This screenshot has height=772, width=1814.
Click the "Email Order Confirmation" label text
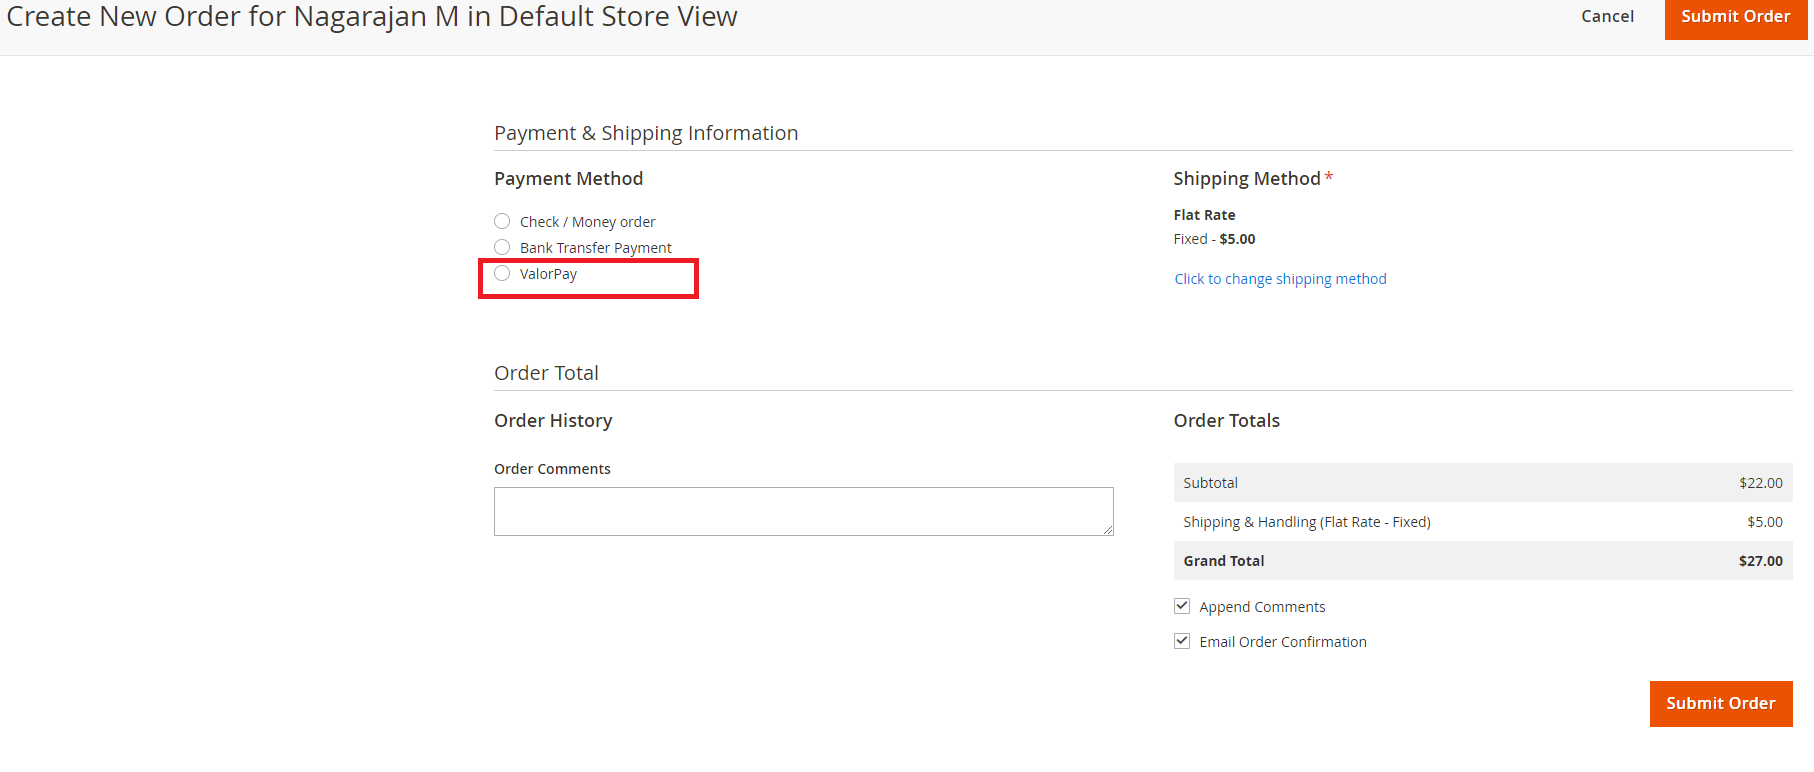point(1282,642)
